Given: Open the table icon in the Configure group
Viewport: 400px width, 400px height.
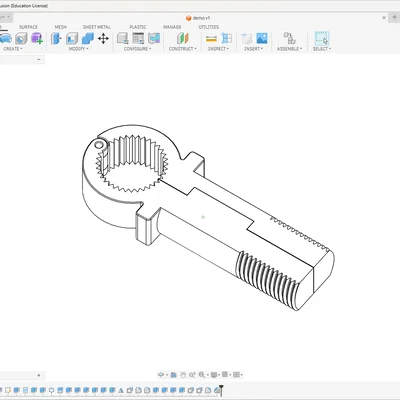Looking at the screenshot, I should tap(138, 39).
